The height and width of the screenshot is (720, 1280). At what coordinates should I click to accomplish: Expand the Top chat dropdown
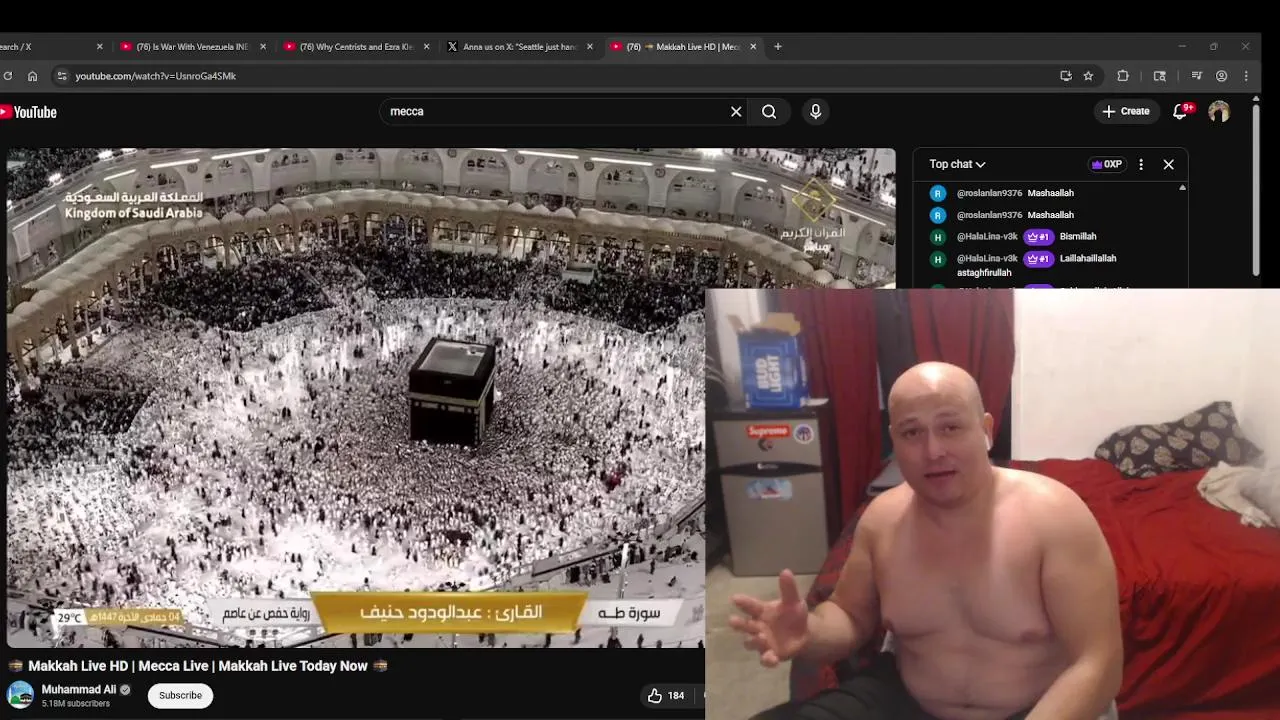click(957, 164)
